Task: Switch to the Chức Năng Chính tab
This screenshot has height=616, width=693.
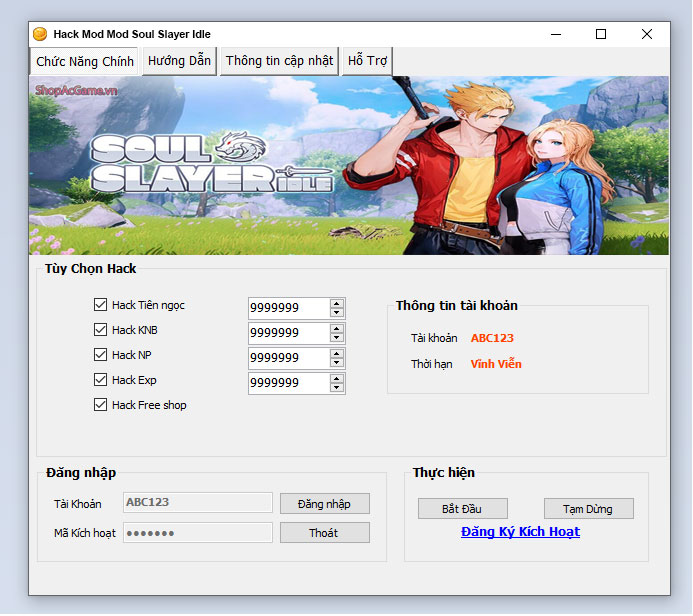Action: pos(85,61)
